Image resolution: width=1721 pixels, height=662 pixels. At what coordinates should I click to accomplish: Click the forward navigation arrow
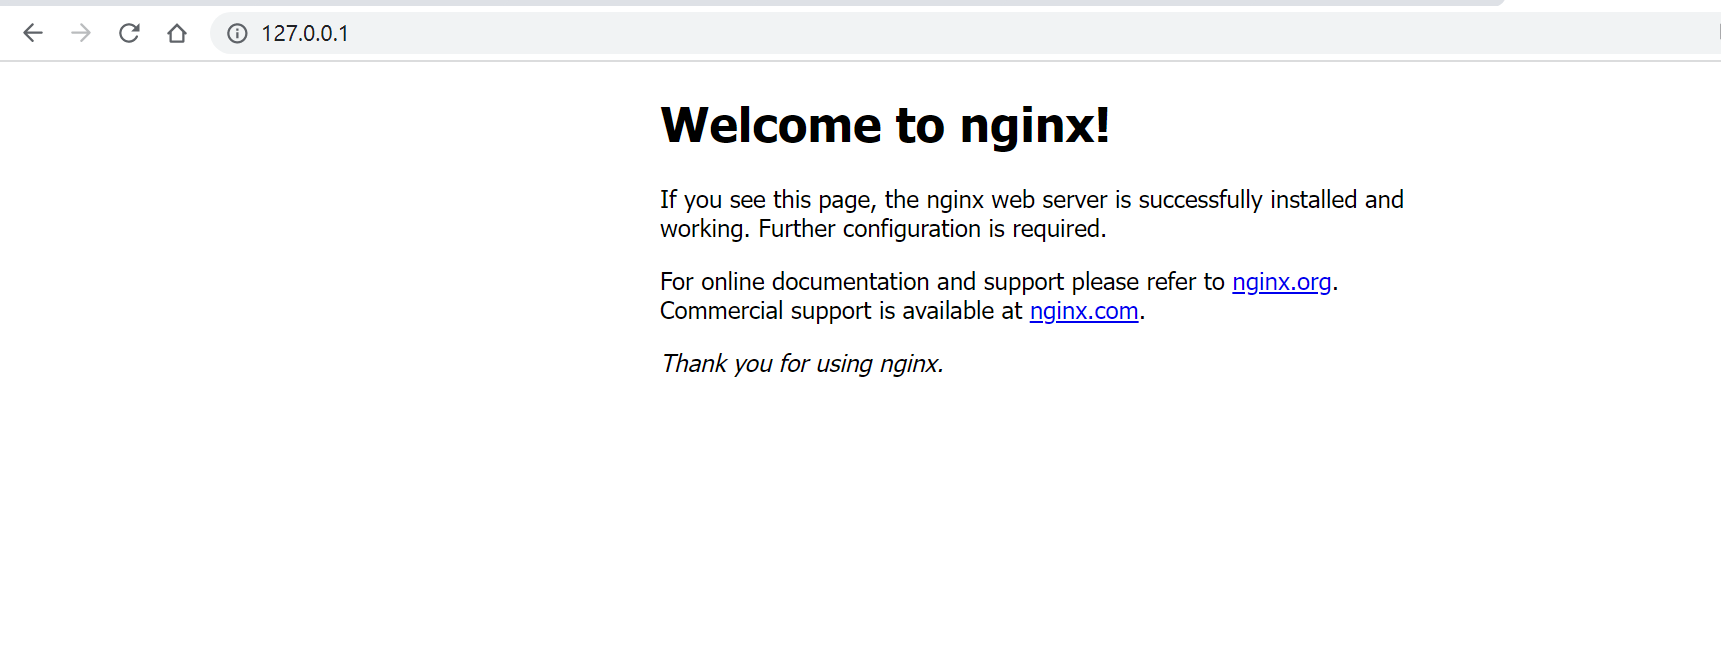(x=81, y=33)
